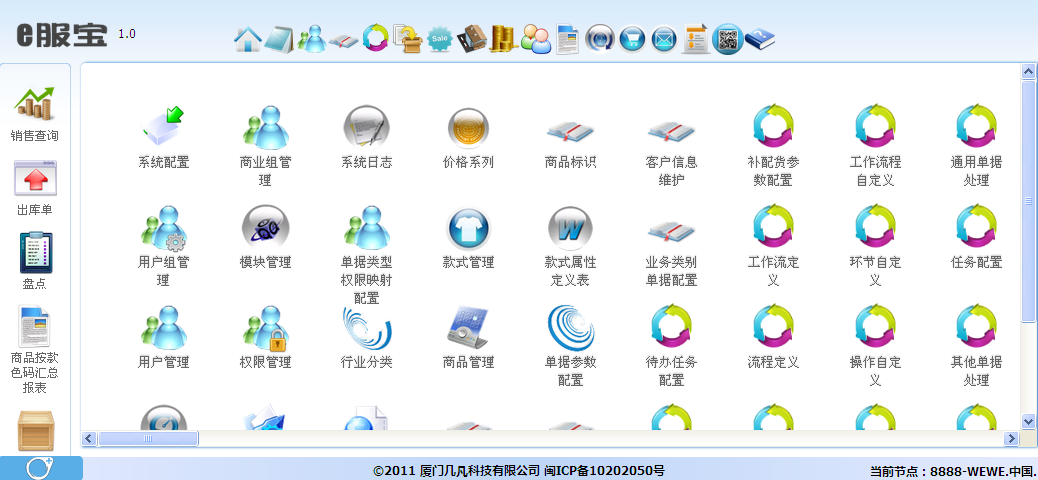Screen dimensions: 1038x480
Task: Open the Sale badge toolbar icon
Action: tap(439, 39)
